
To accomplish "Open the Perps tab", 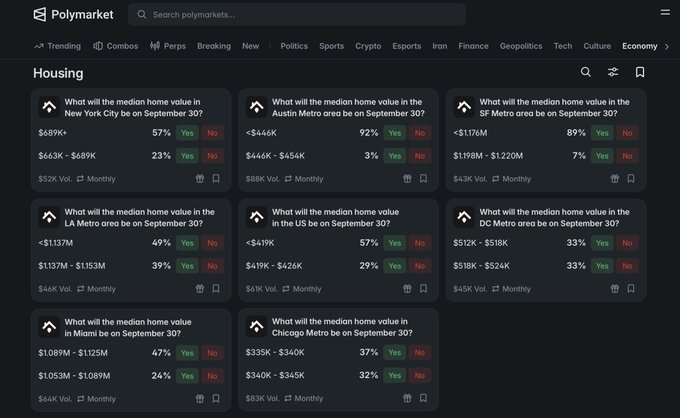I will [168, 46].
